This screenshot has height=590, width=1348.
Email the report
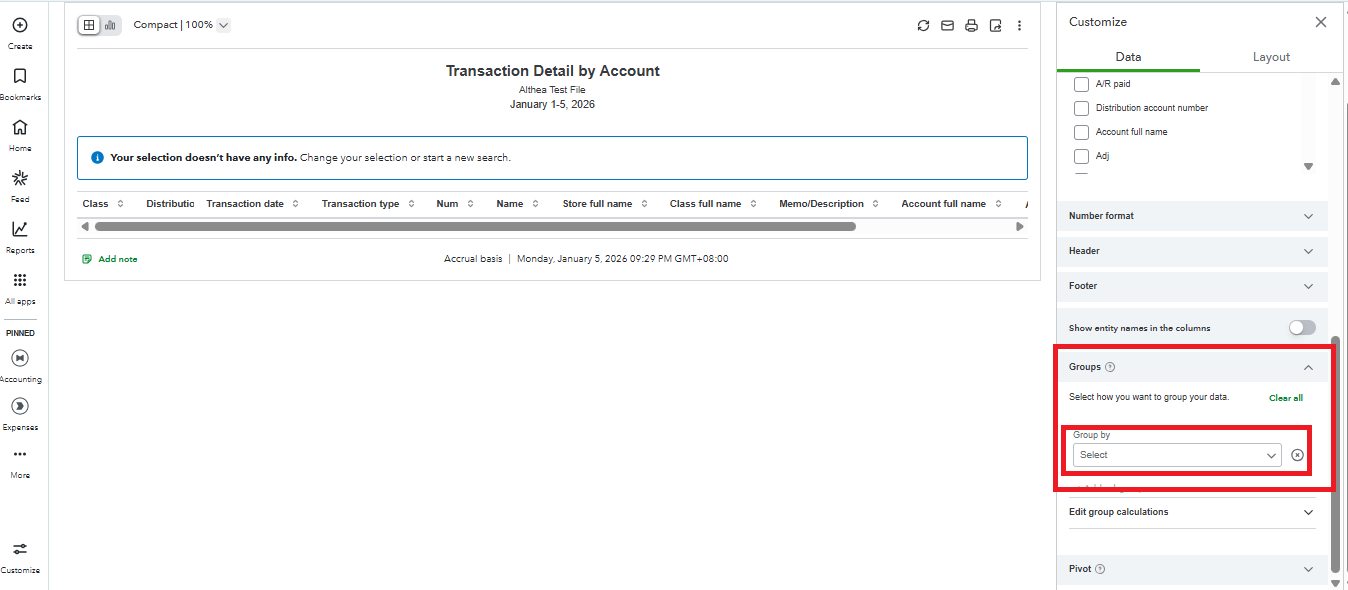point(947,26)
